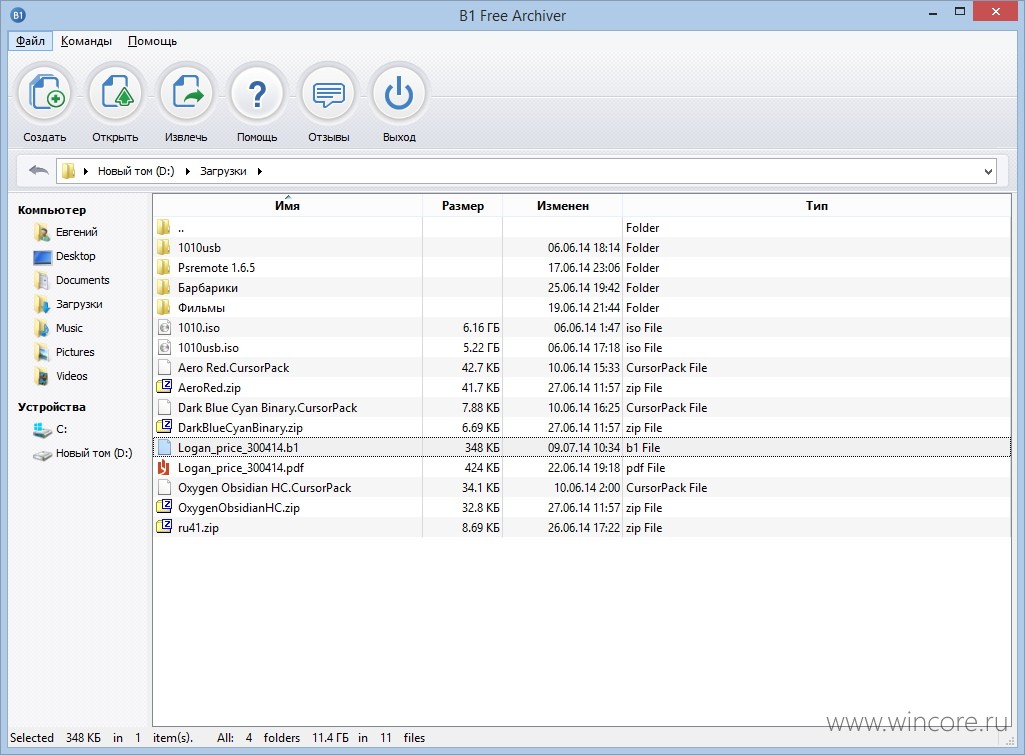The image size is (1025, 755).
Task: Expand the arrow after Загрузки in path
Action: tap(260, 171)
